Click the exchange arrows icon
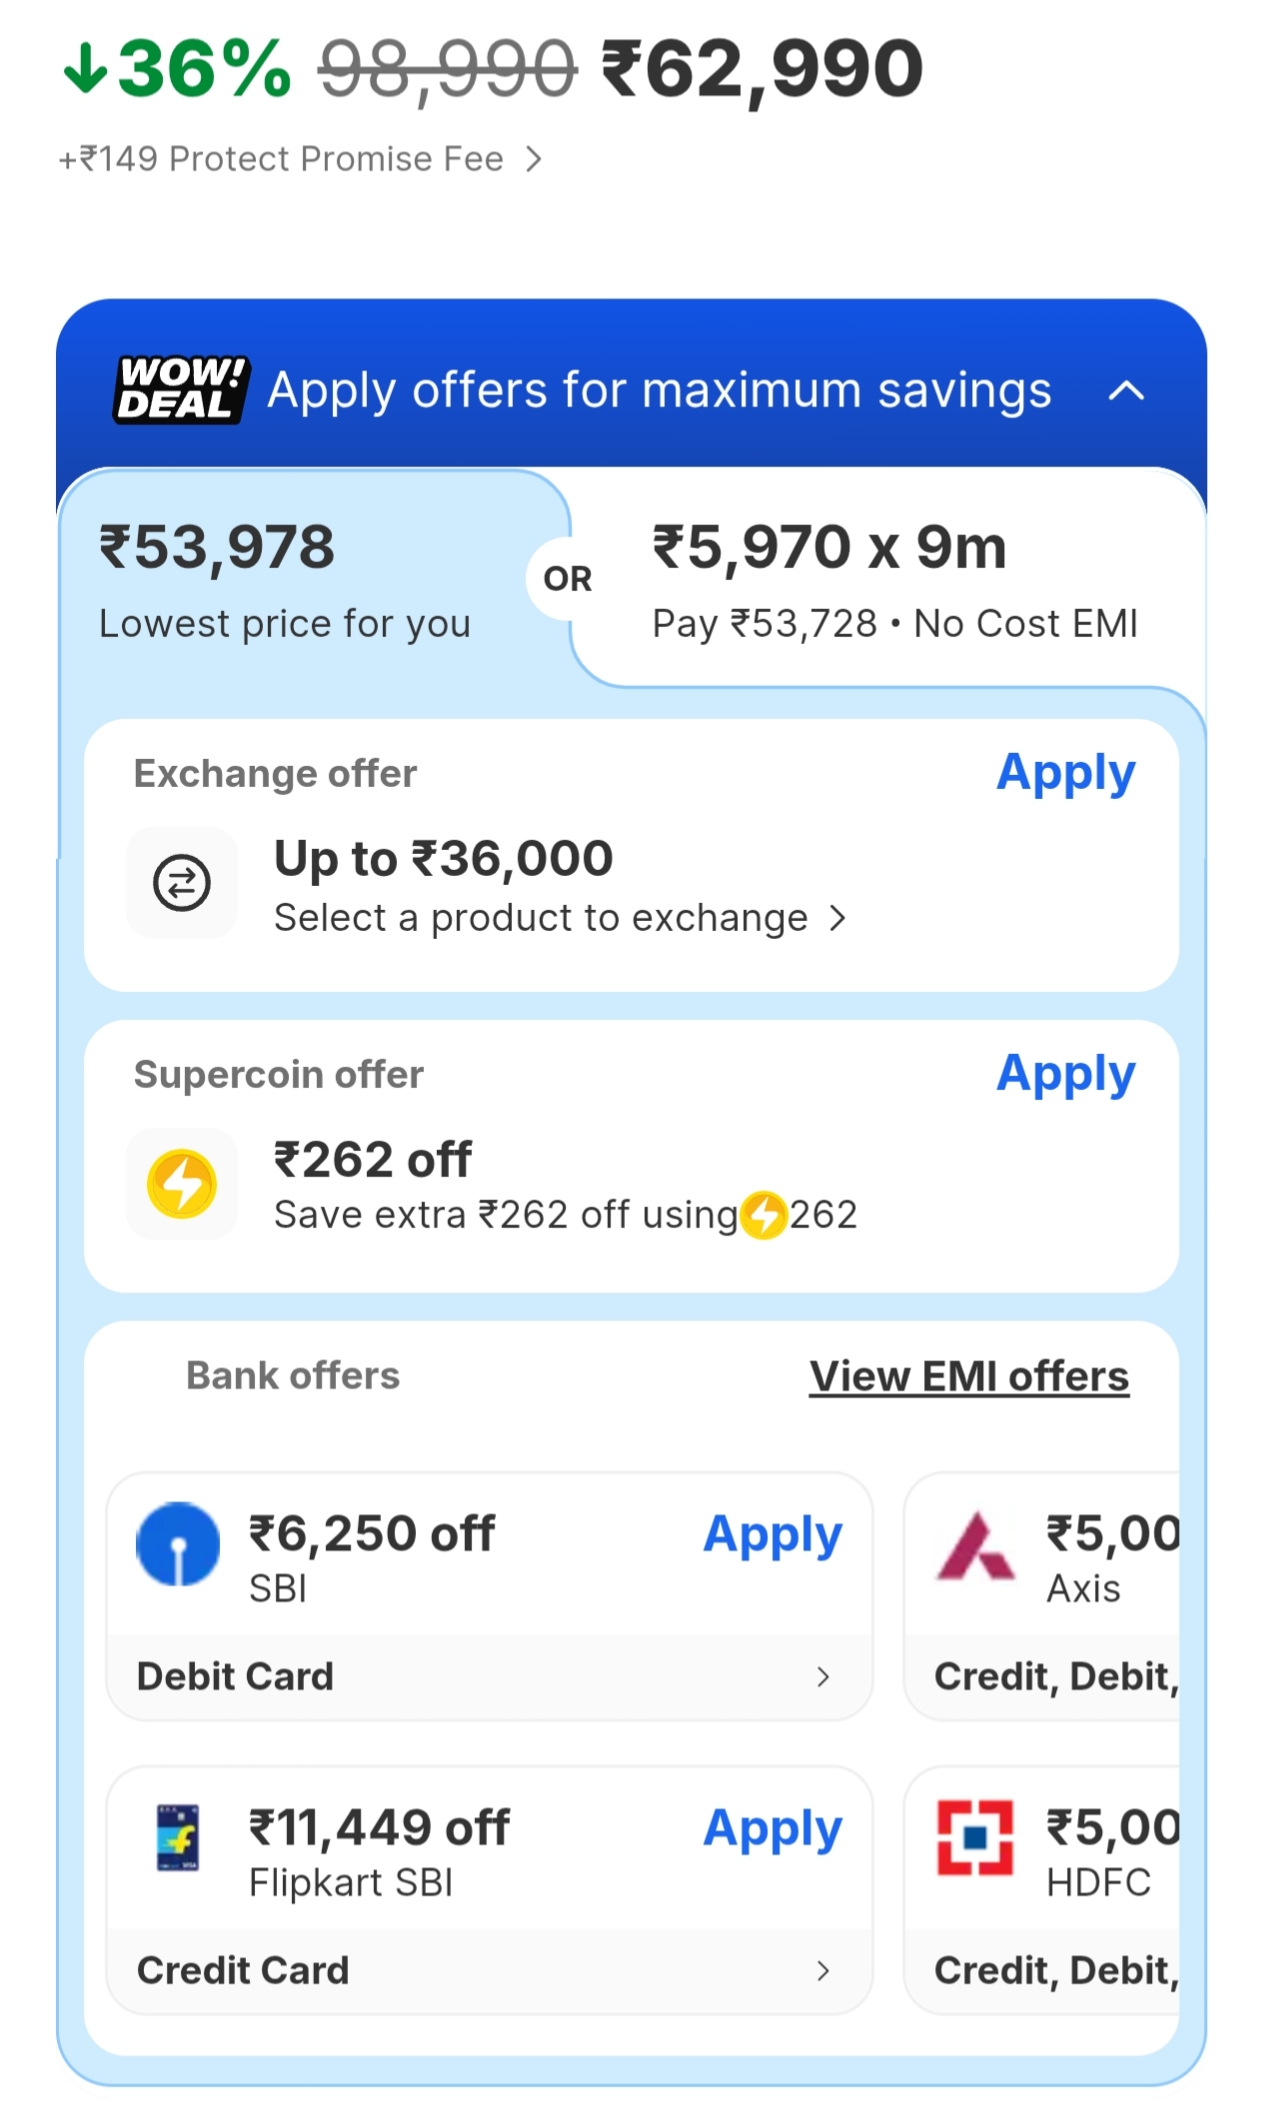The image size is (1263, 2102). 181,883
